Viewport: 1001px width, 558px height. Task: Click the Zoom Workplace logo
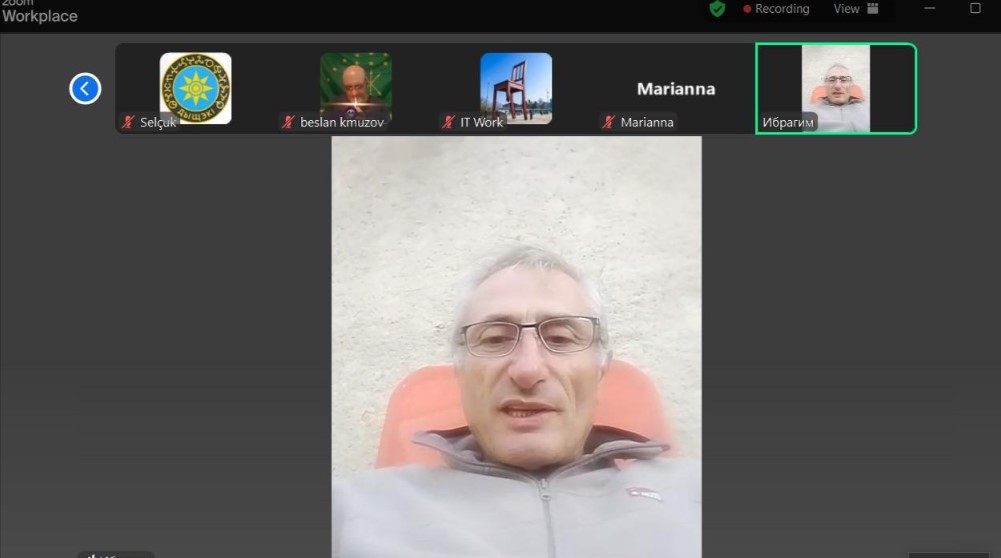(x=40, y=12)
